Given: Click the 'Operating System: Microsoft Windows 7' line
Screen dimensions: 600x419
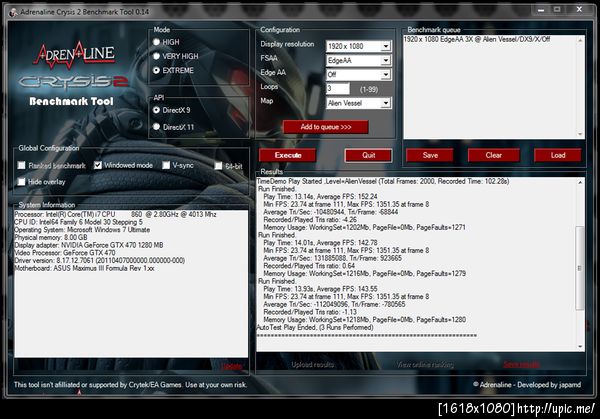Looking at the screenshot, I should click(x=82, y=230).
